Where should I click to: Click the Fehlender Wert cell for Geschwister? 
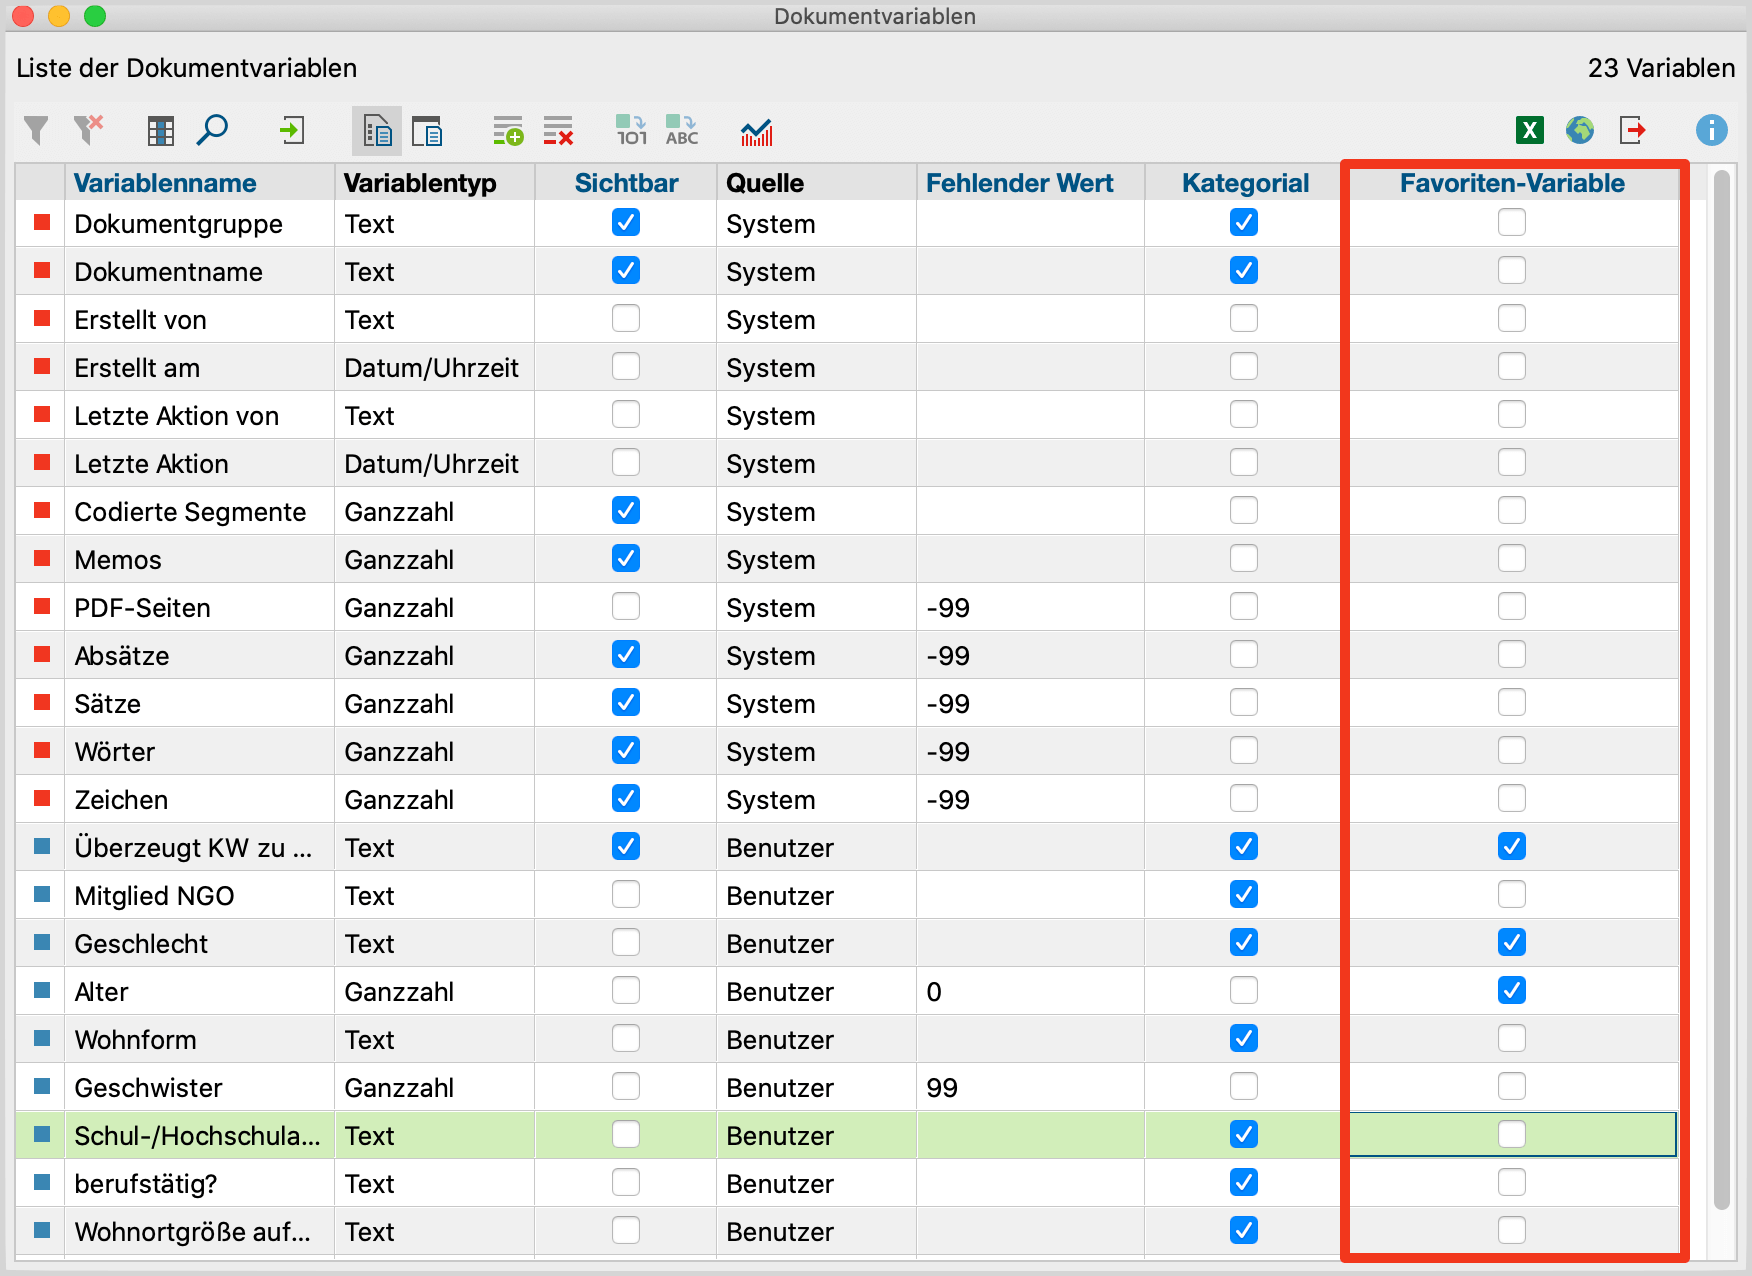point(1029,1087)
